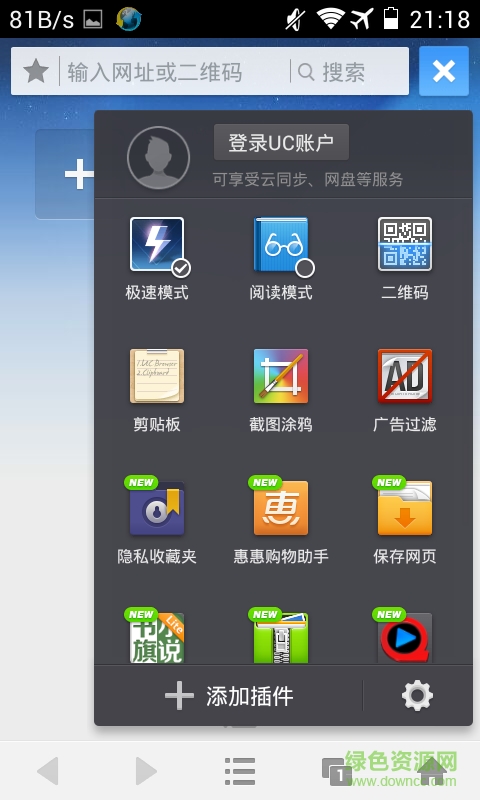The height and width of the screenshot is (800, 480).
Task: Go back with the left arrow
Action: click(x=48, y=770)
